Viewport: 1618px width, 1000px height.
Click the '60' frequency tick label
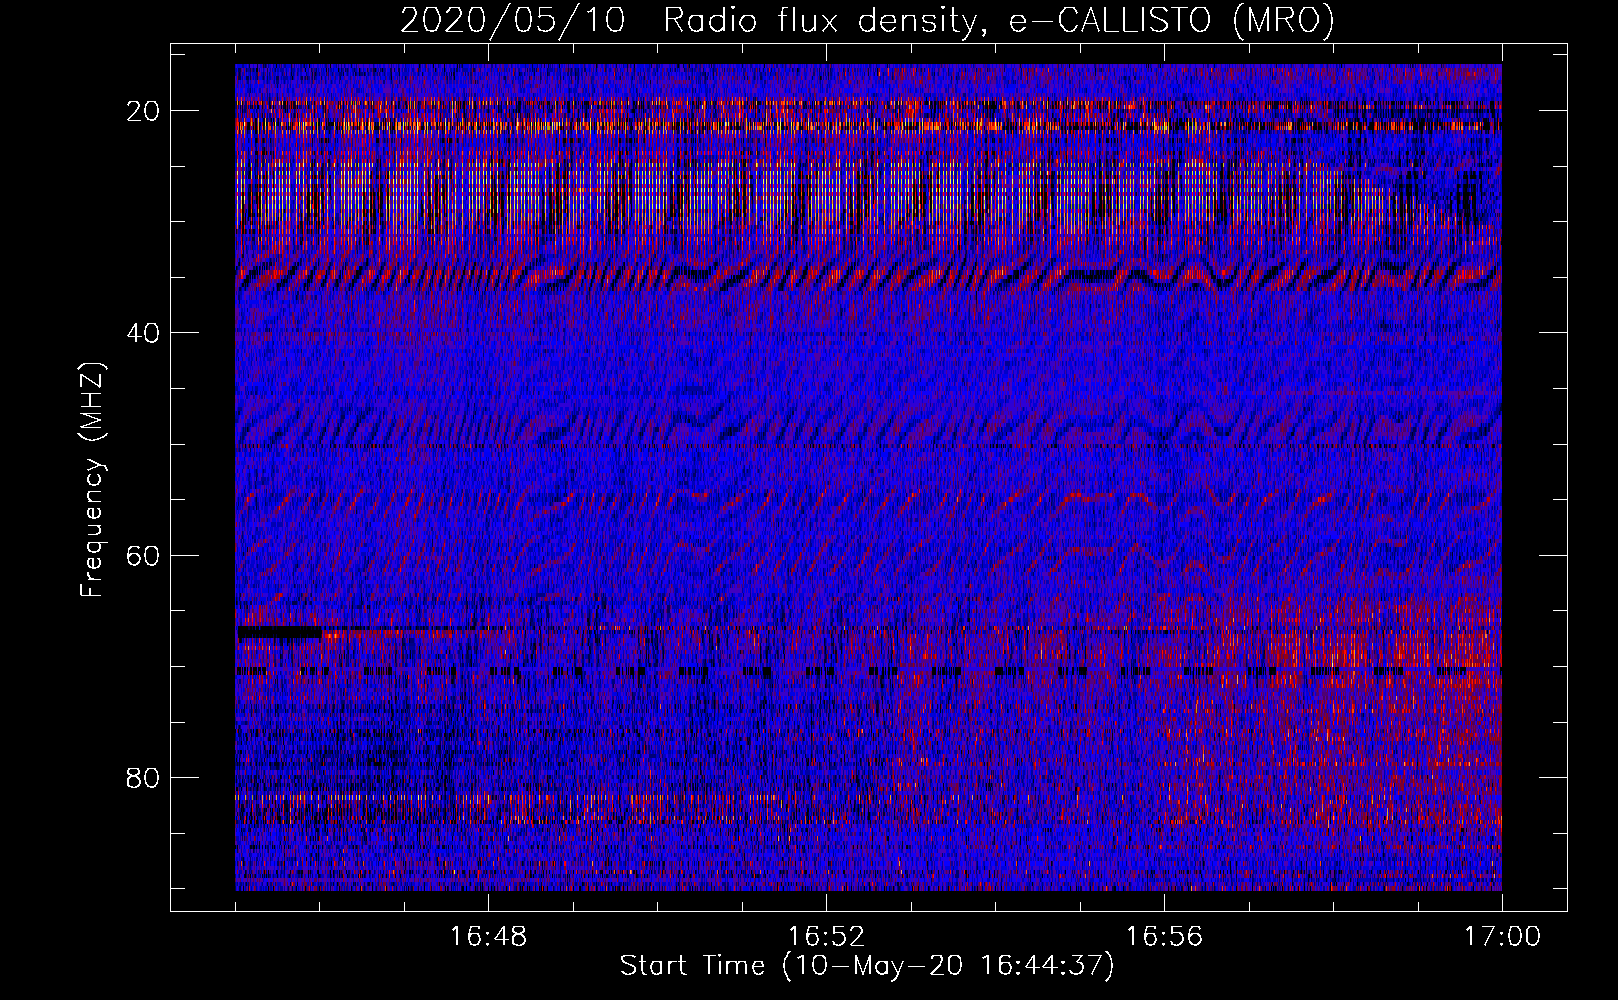[144, 555]
